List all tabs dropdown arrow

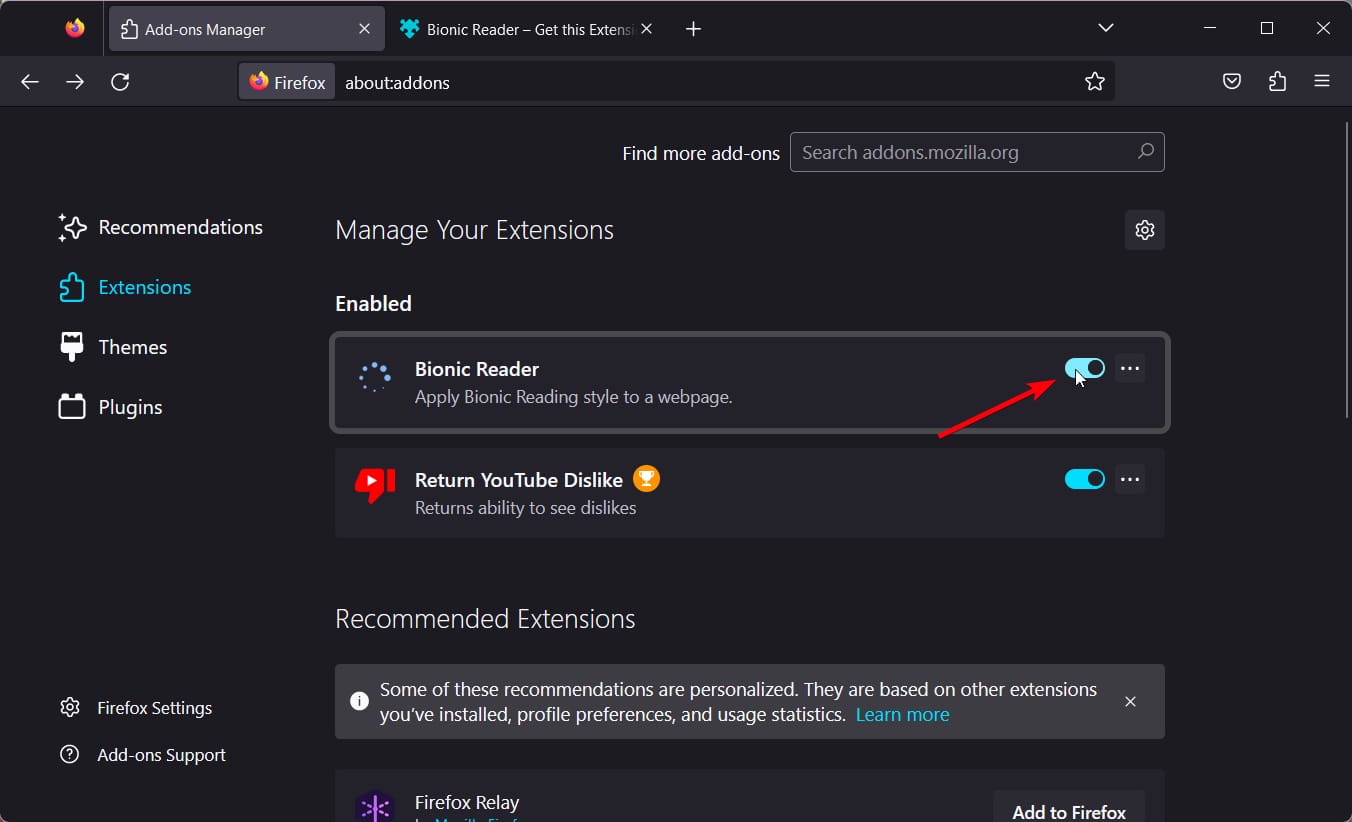pyautogui.click(x=1106, y=29)
